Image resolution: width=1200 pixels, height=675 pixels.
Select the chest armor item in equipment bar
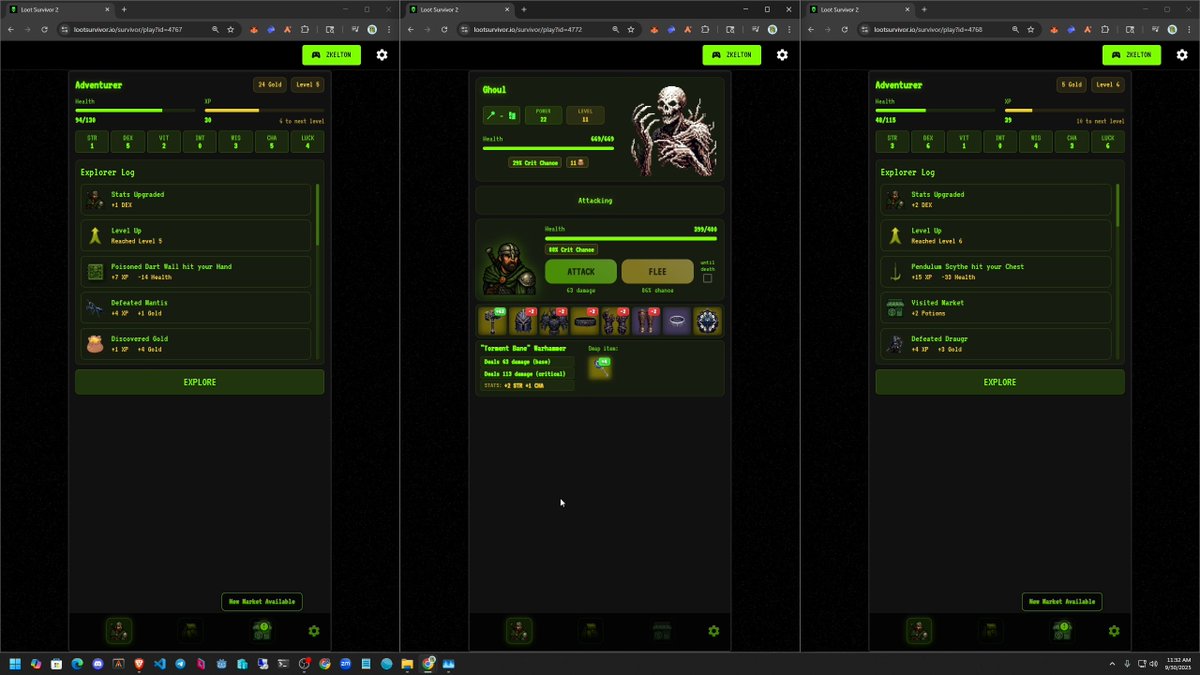pos(555,321)
